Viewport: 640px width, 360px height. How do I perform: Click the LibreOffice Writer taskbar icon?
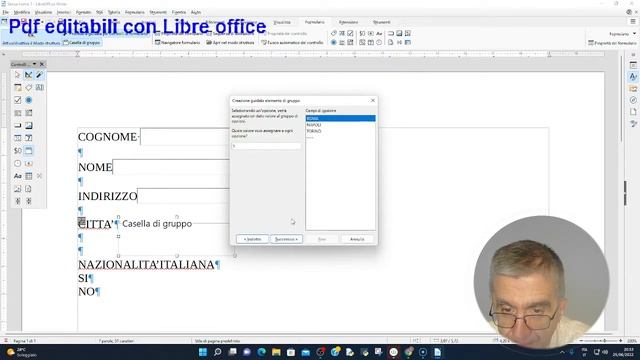click(438, 352)
